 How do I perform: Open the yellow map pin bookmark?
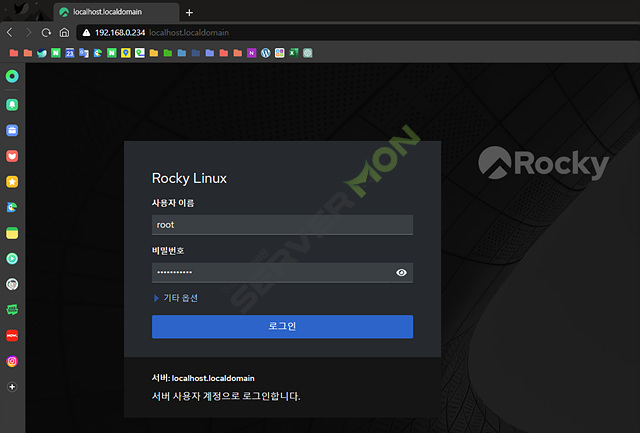pyautogui.click(x=126, y=53)
